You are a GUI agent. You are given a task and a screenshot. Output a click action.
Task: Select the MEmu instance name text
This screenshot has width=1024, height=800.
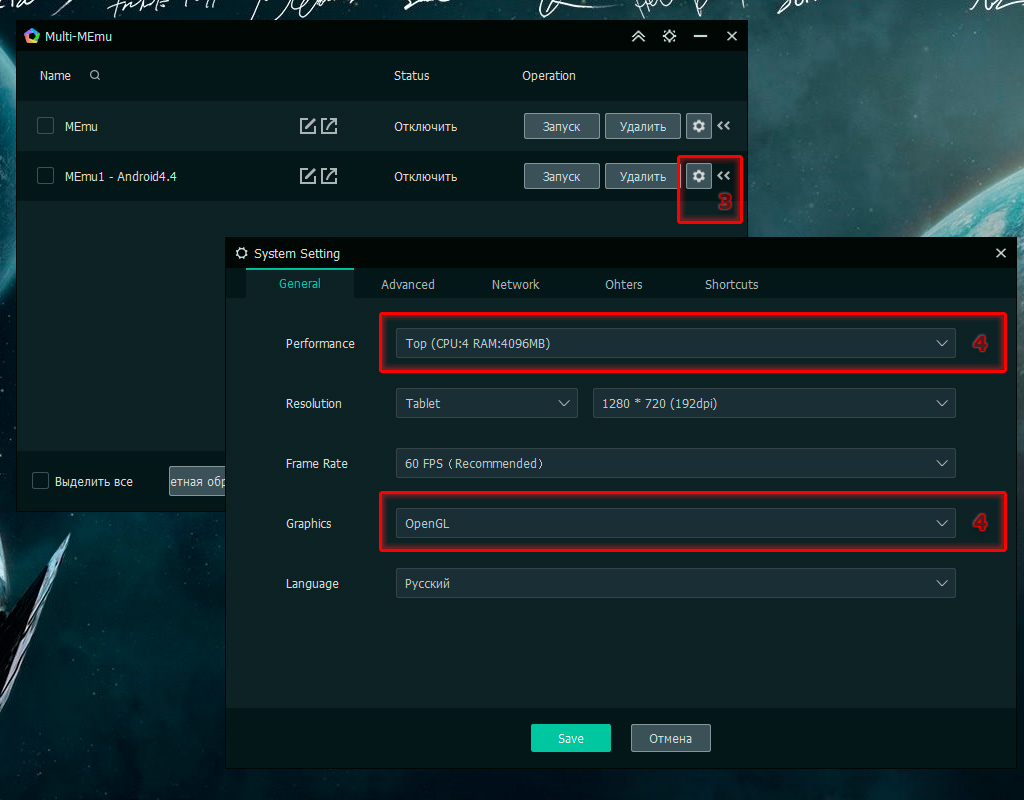[81, 127]
